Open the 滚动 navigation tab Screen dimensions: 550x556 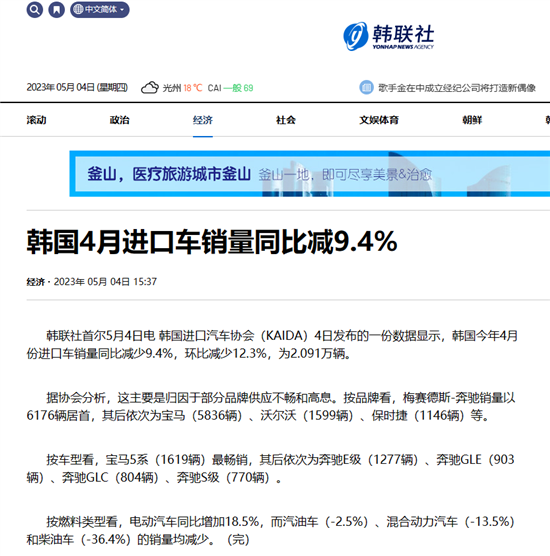point(36,120)
